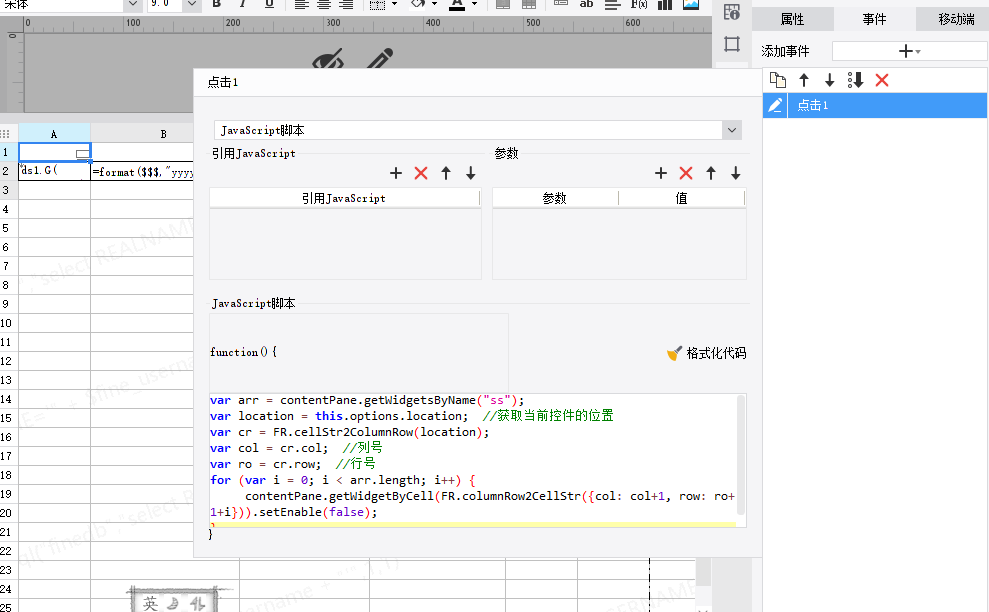The height and width of the screenshot is (612, 989).
Task: Toggle italic formatting in the toolbar
Action: (x=243, y=4)
